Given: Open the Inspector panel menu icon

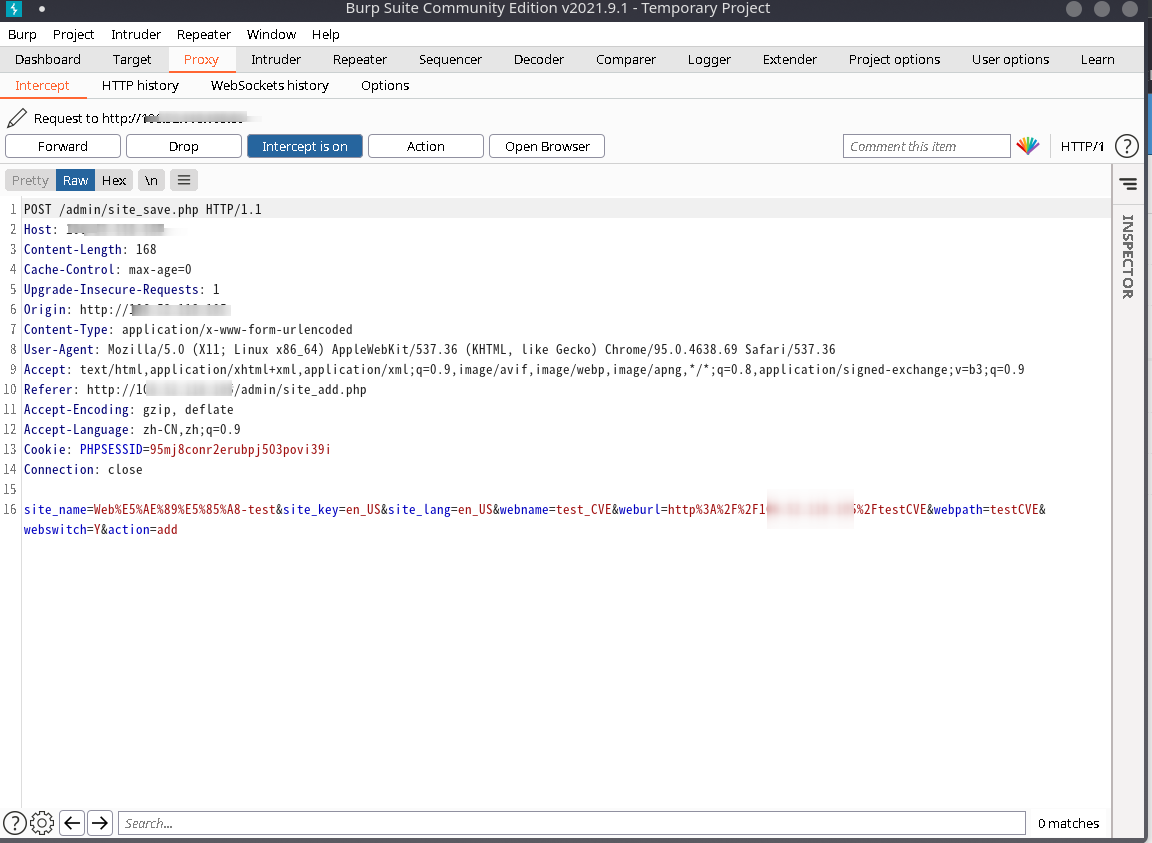Looking at the screenshot, I should click(1128, 184).
